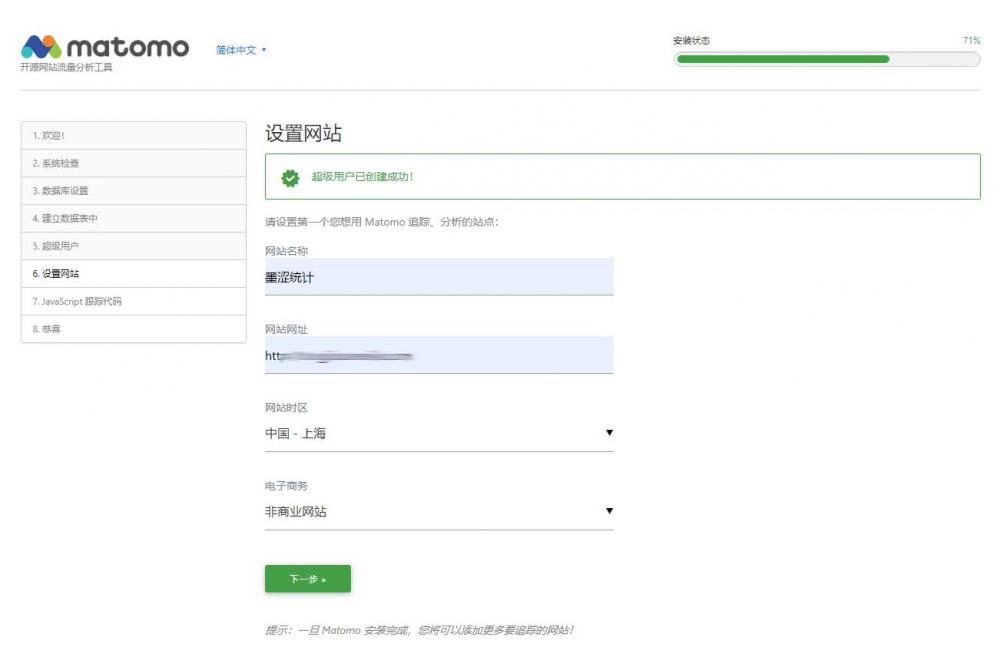The width and height of the screenshot is (1000, 647).
Task: Click the 超级用户已创建成功! message
Action: pyautogui.click(x=362, y=177)
